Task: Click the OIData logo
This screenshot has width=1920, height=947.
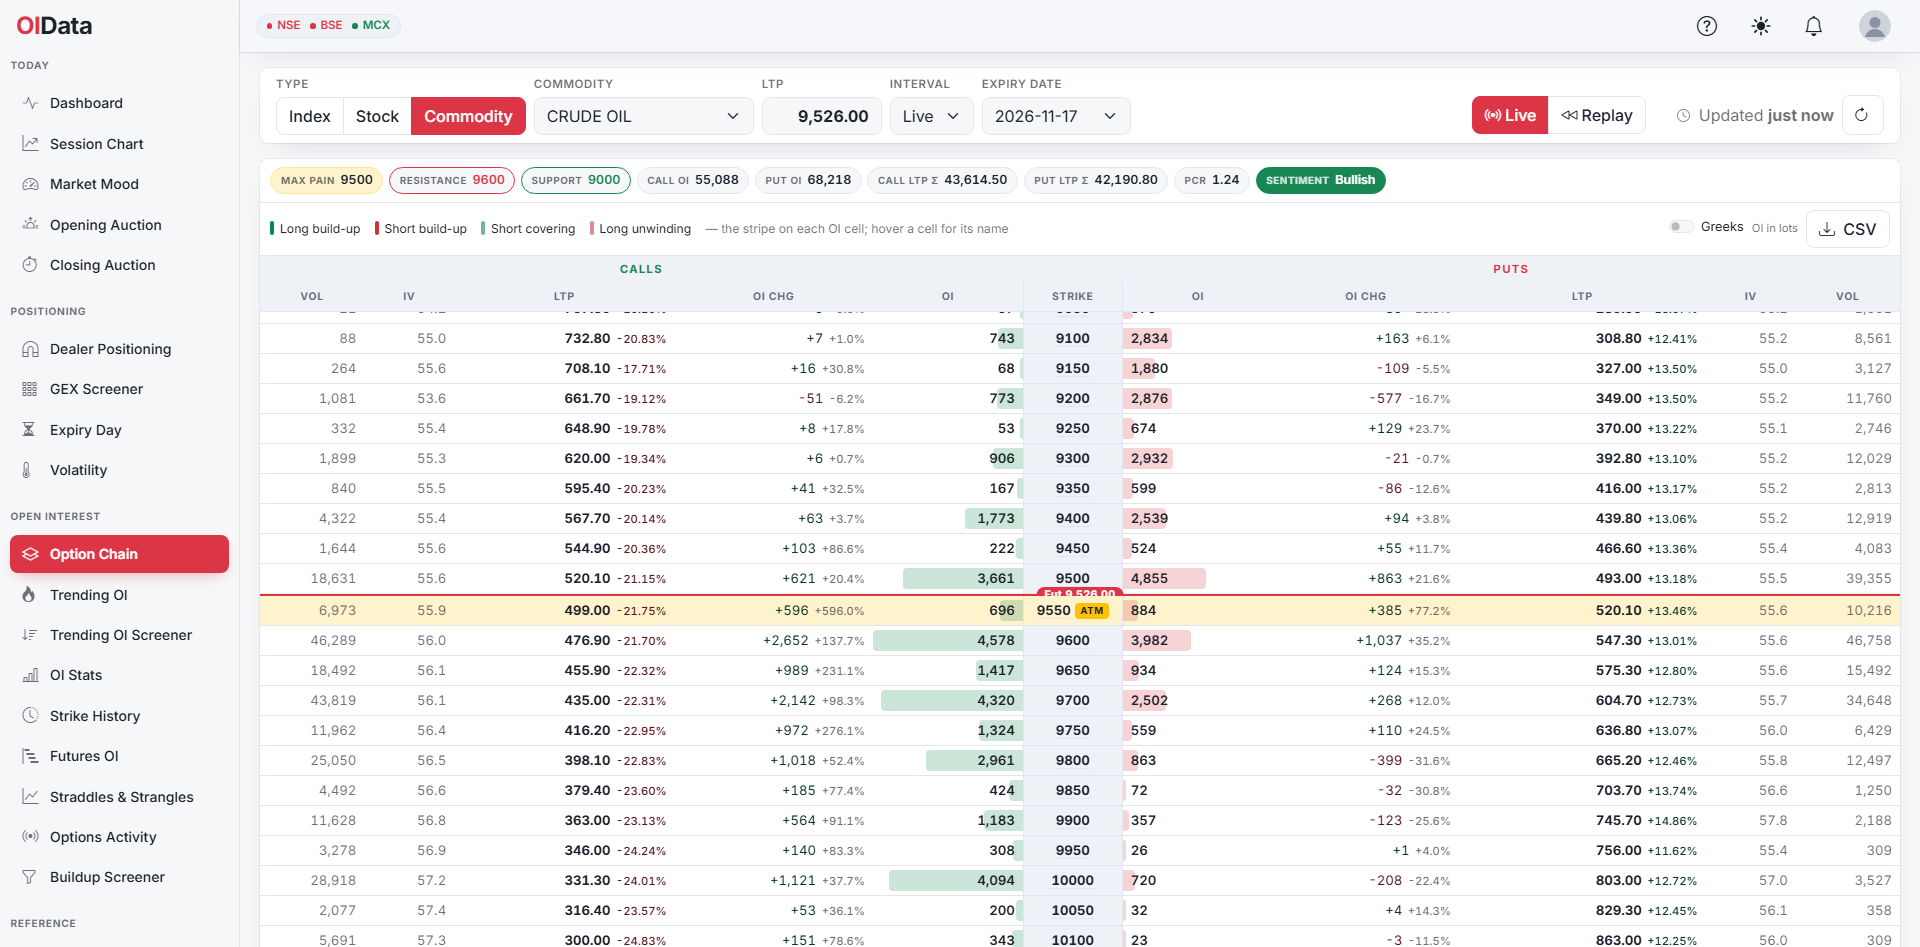Action: click(x=54, y=26)
